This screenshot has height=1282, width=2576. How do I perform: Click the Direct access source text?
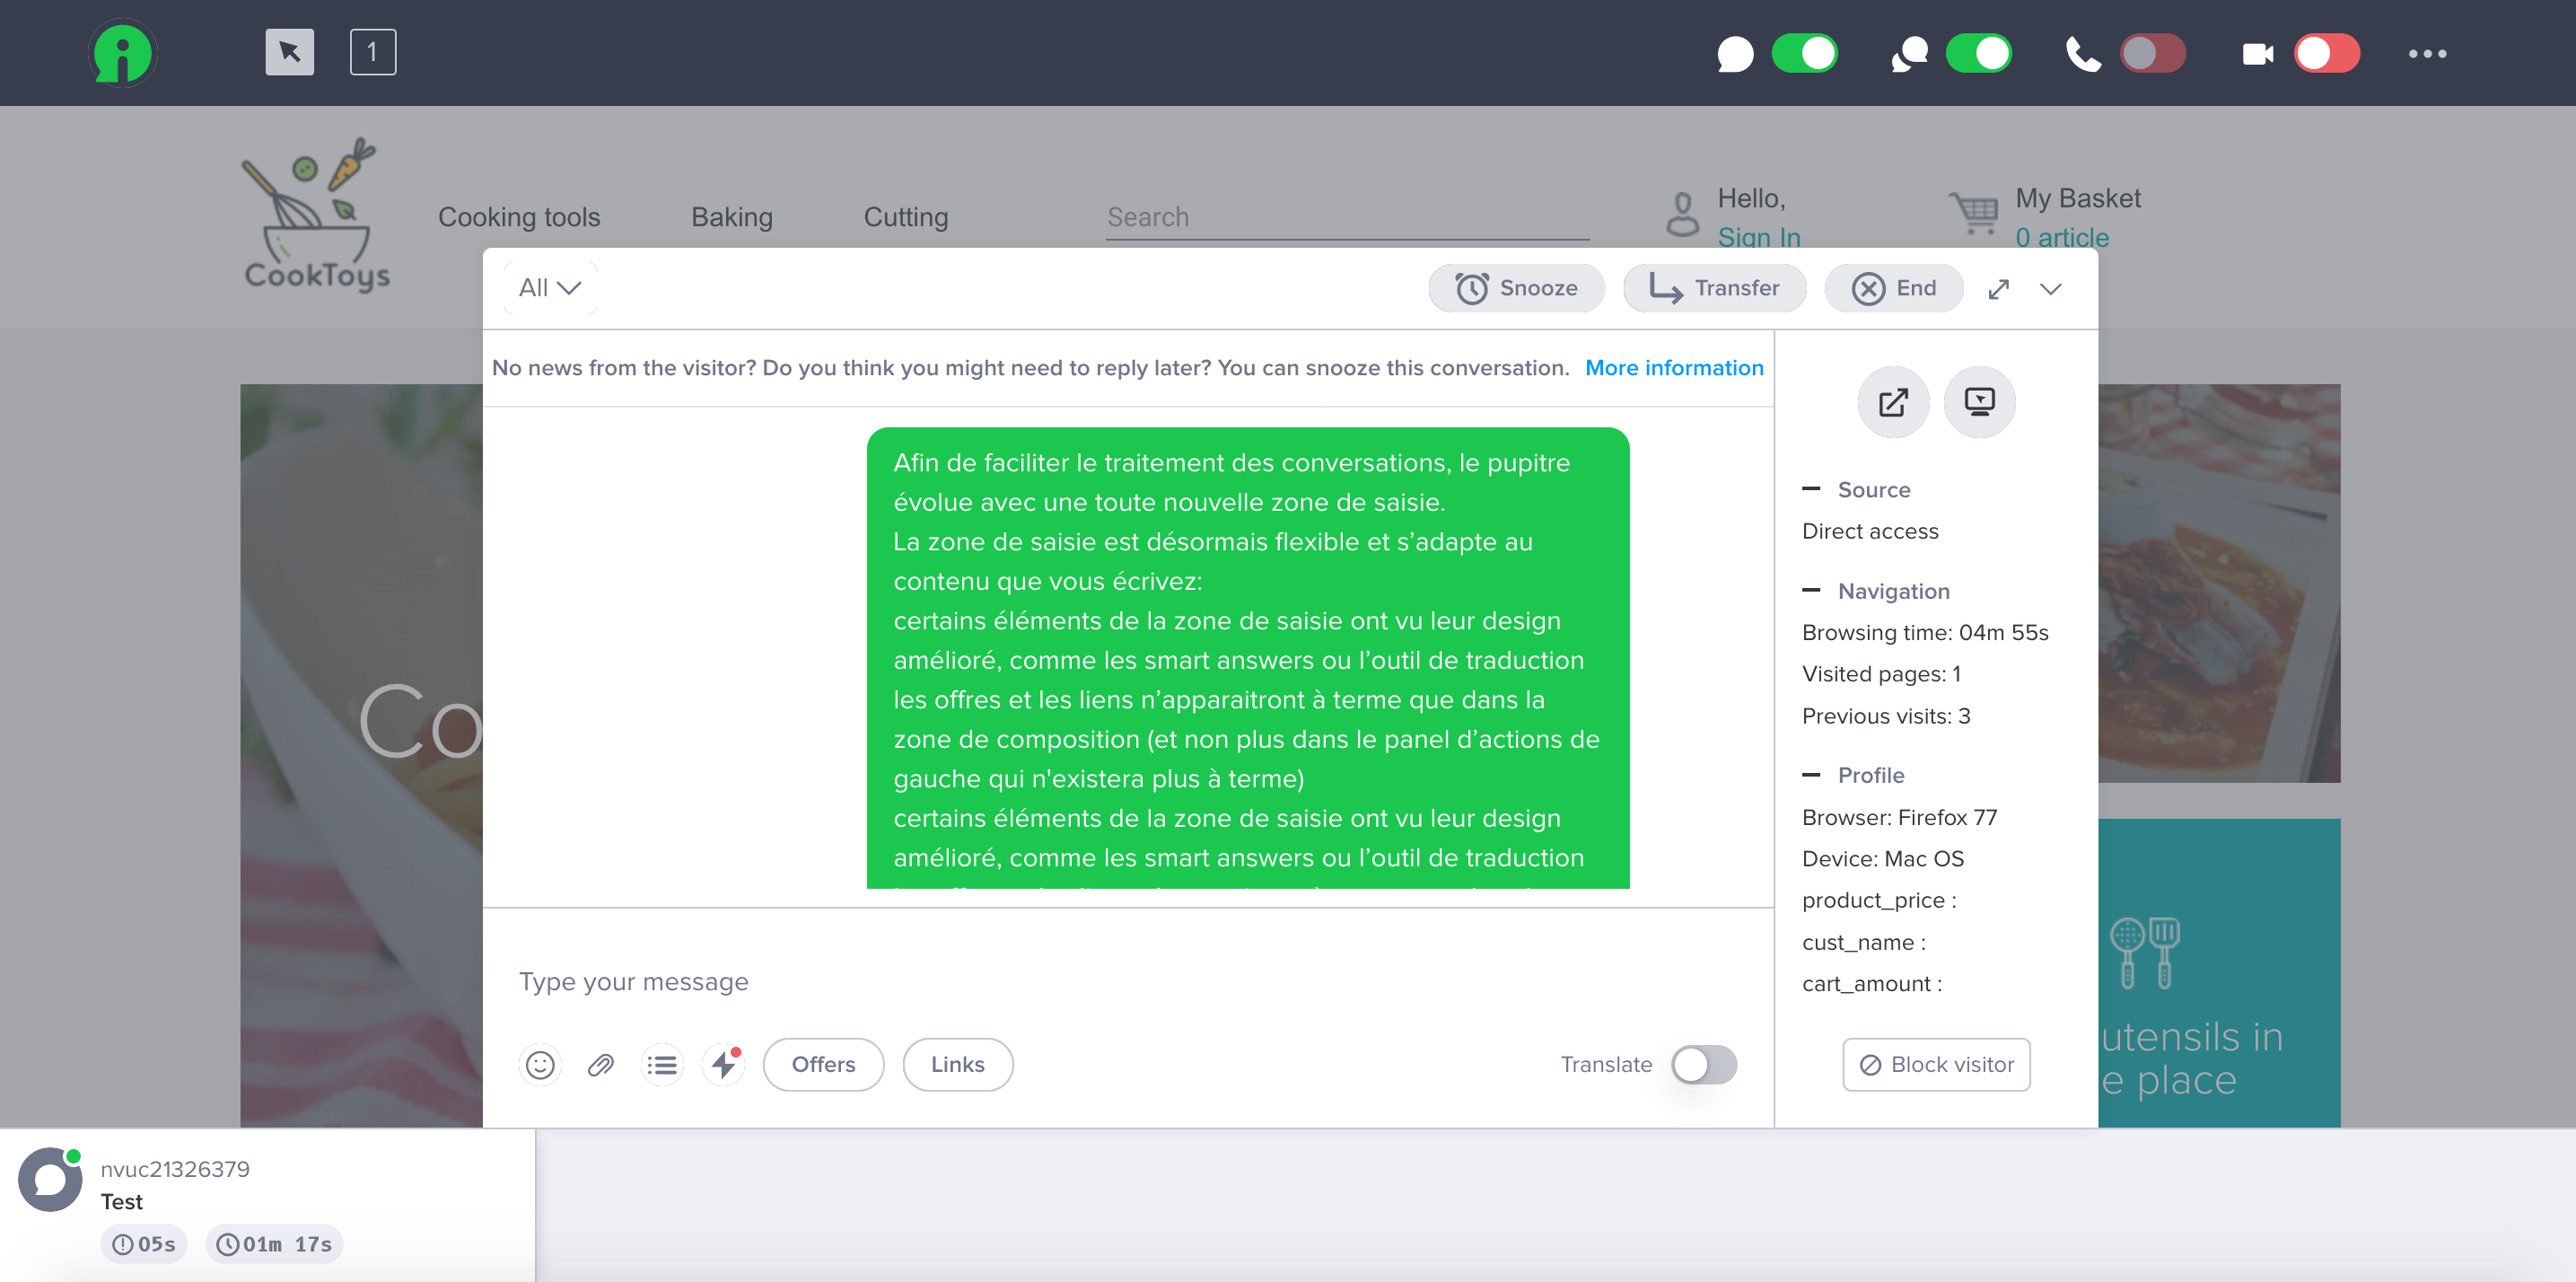tap(1870, 531)
